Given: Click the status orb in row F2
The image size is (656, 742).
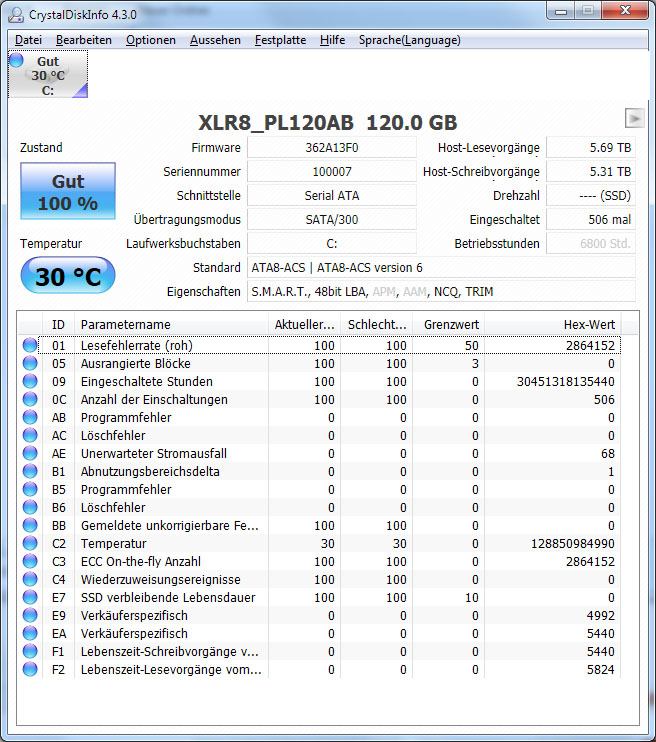Looking at the screenshot, I should pyautogui.click(x=30, y=669).
